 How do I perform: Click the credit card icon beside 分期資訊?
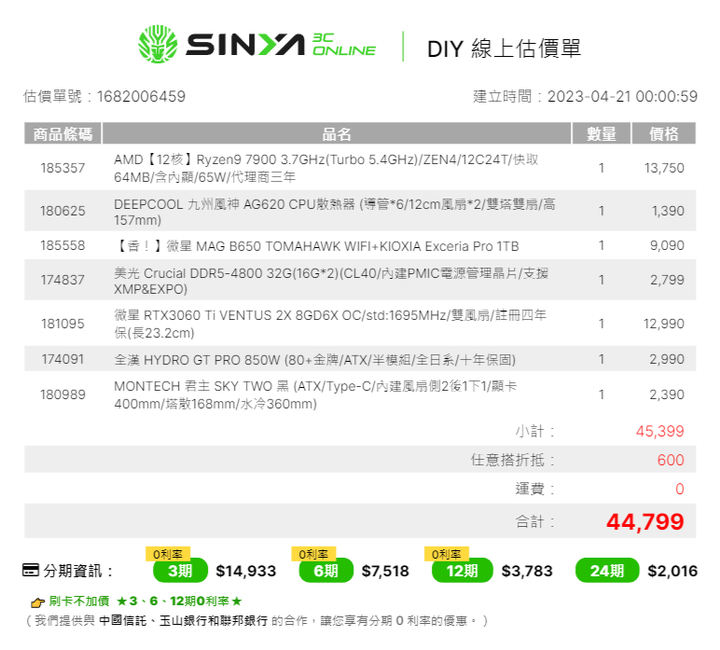tap(31, 570)
